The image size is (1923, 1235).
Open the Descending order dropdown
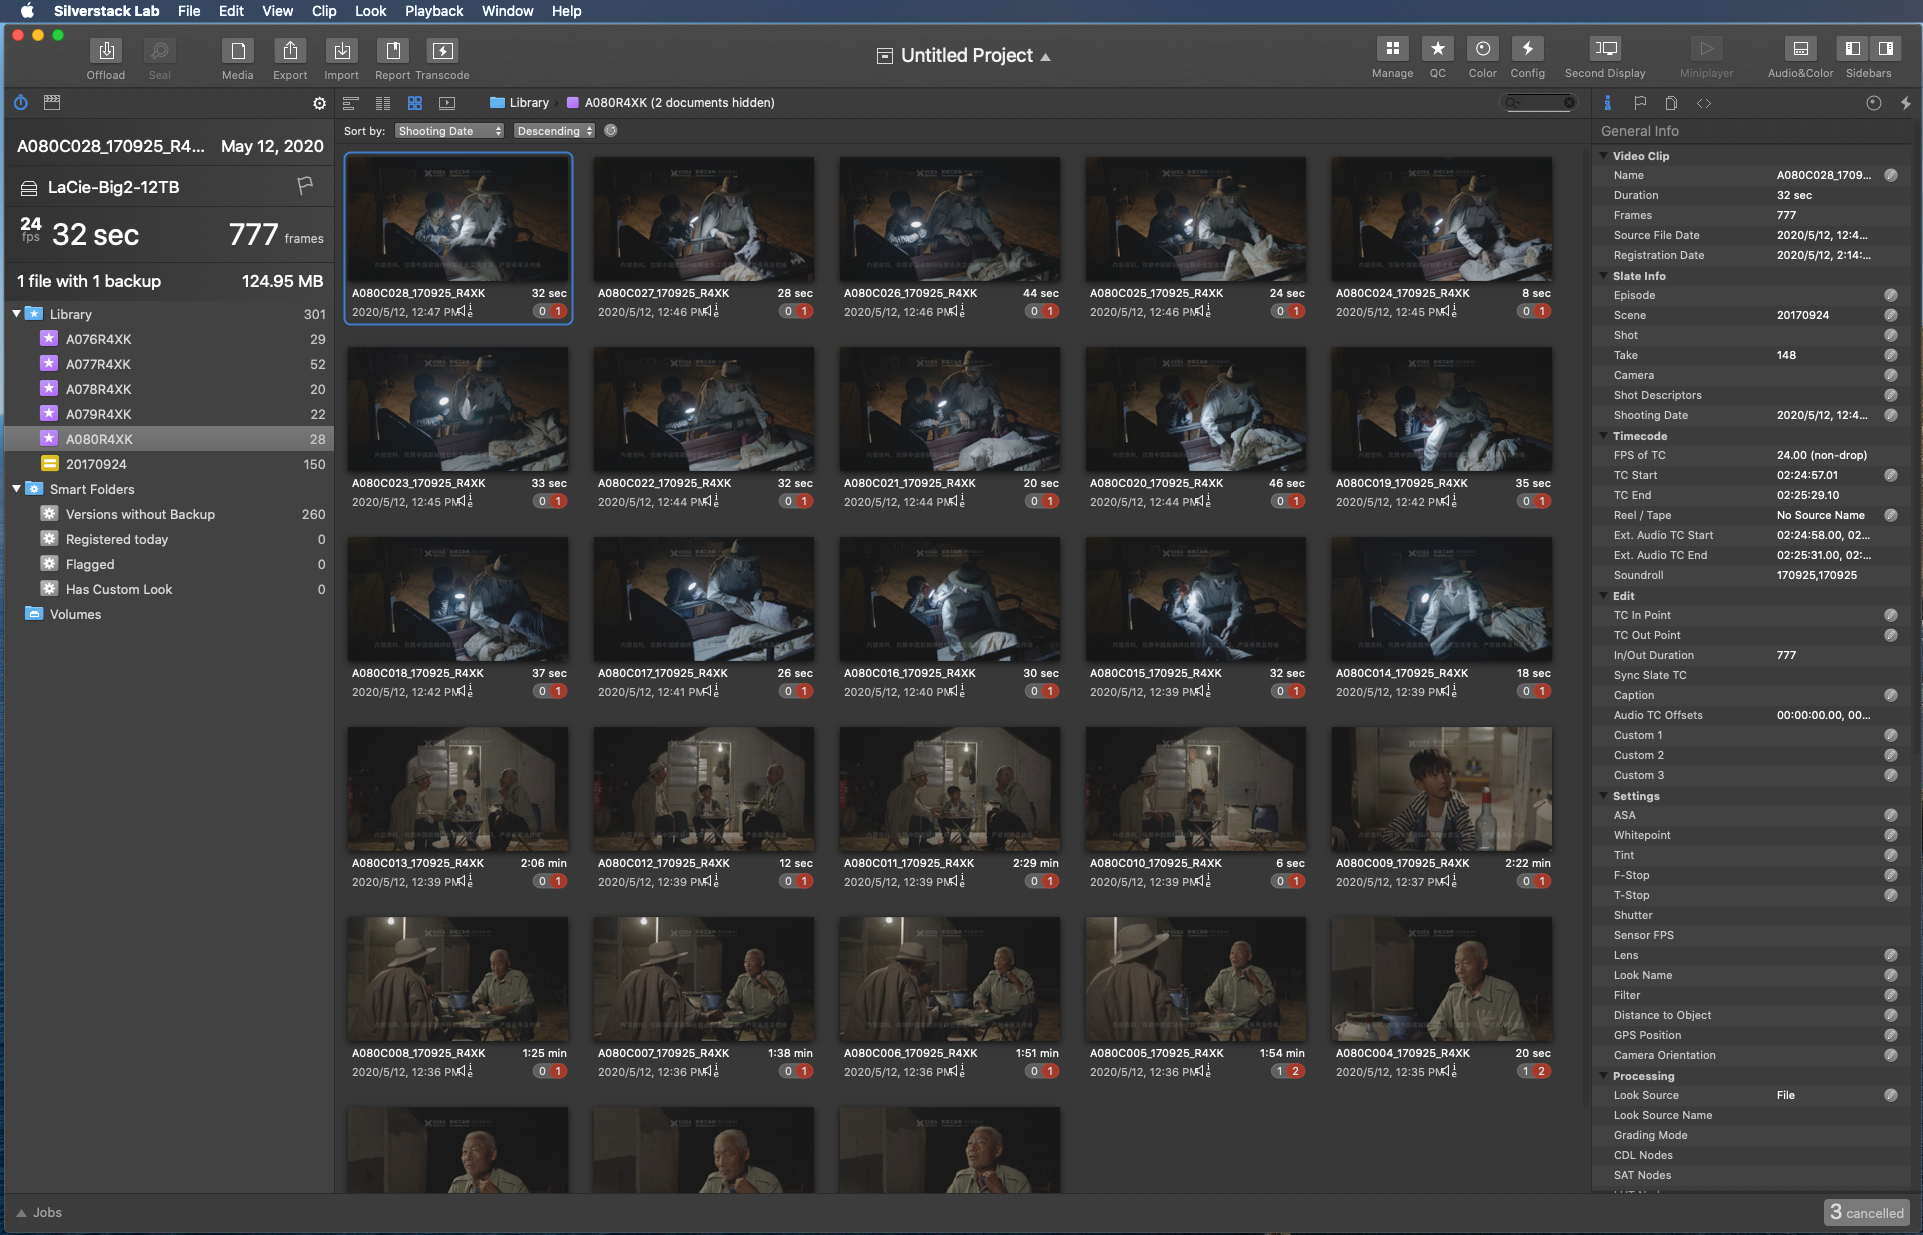tap(554, 131)
